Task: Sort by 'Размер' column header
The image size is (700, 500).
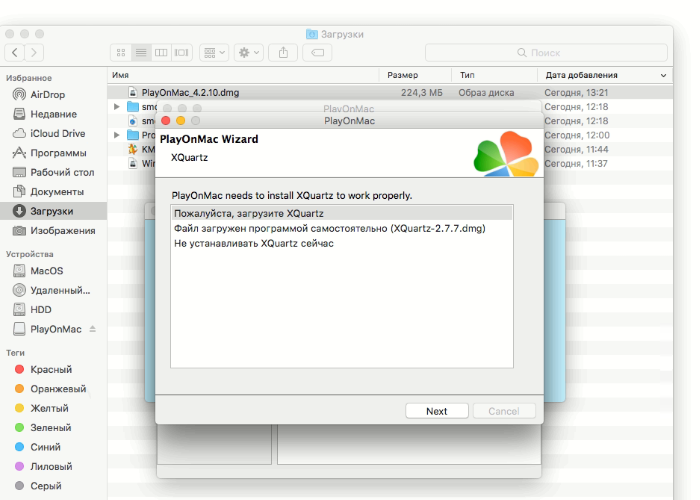Action: pyautogui.click(x=415, y=75)
